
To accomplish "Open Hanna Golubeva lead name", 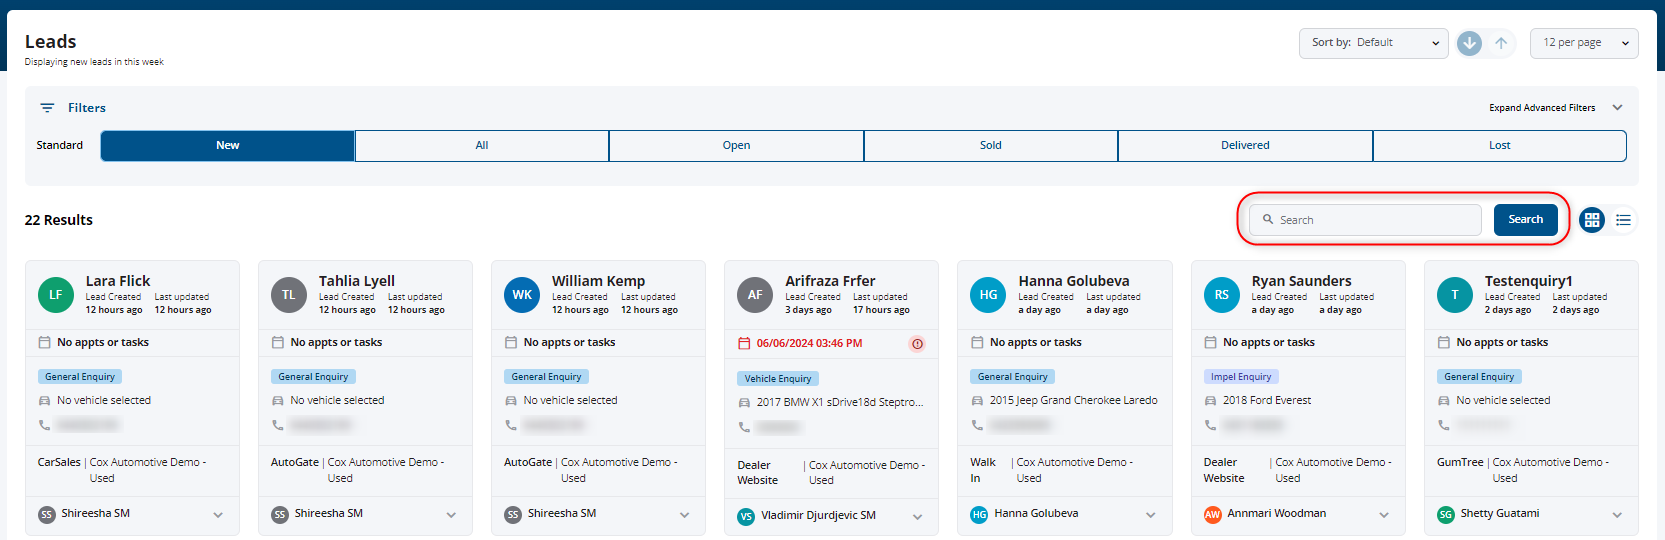I will [x=1073, y=281].
